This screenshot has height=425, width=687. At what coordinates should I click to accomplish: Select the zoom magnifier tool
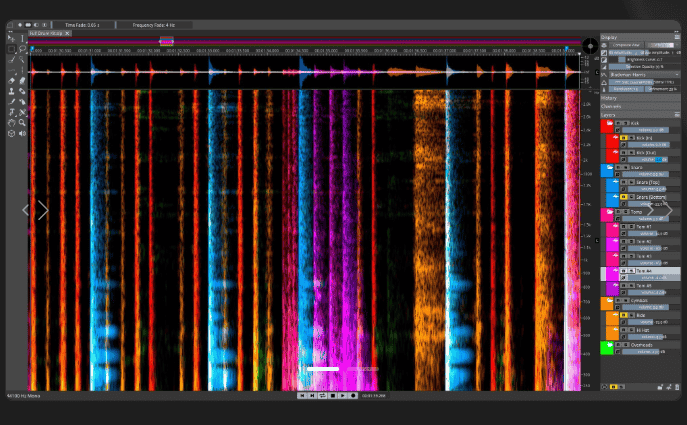pos(22,123)
